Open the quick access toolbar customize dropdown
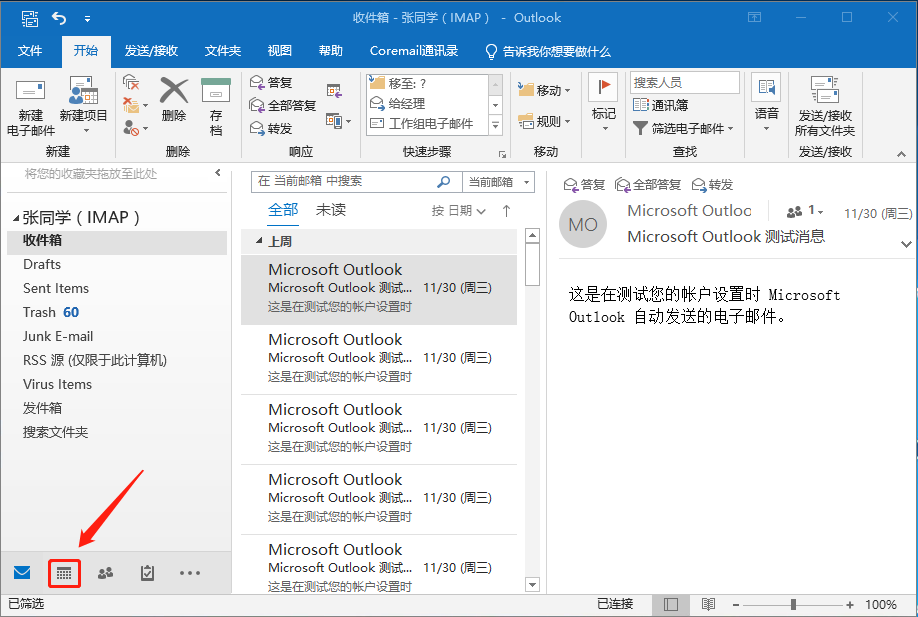918x617 pixels. [87, 19]
